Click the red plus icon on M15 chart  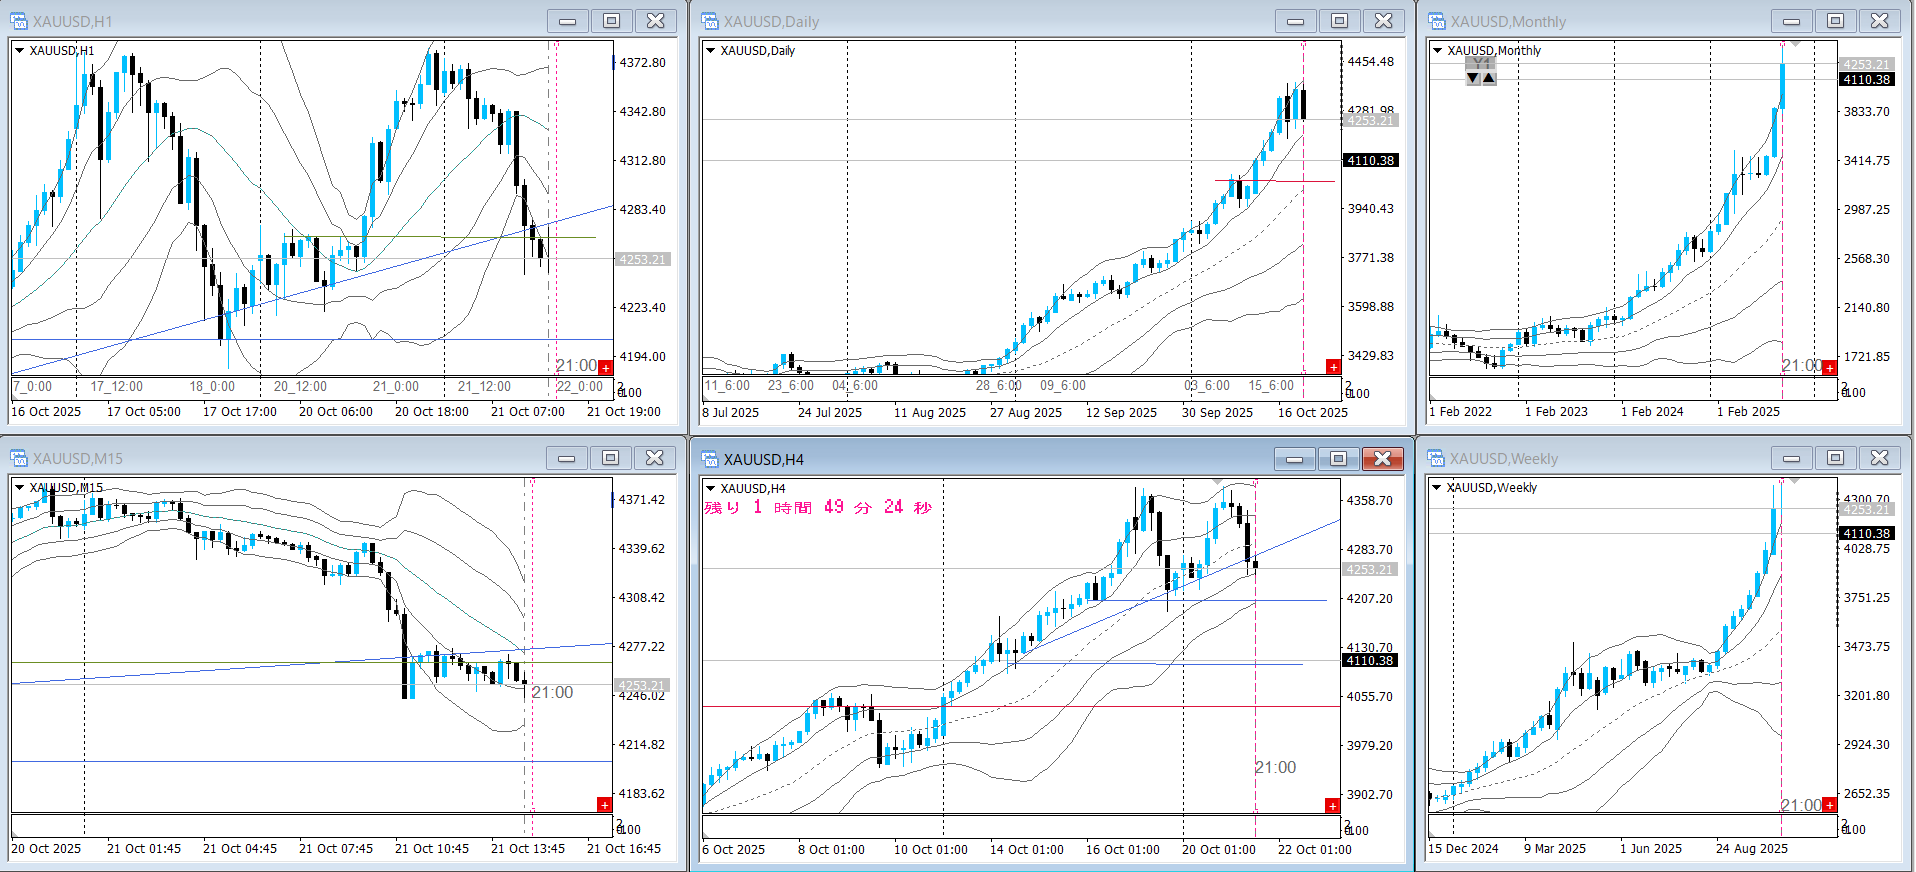[x=604, y=805]
